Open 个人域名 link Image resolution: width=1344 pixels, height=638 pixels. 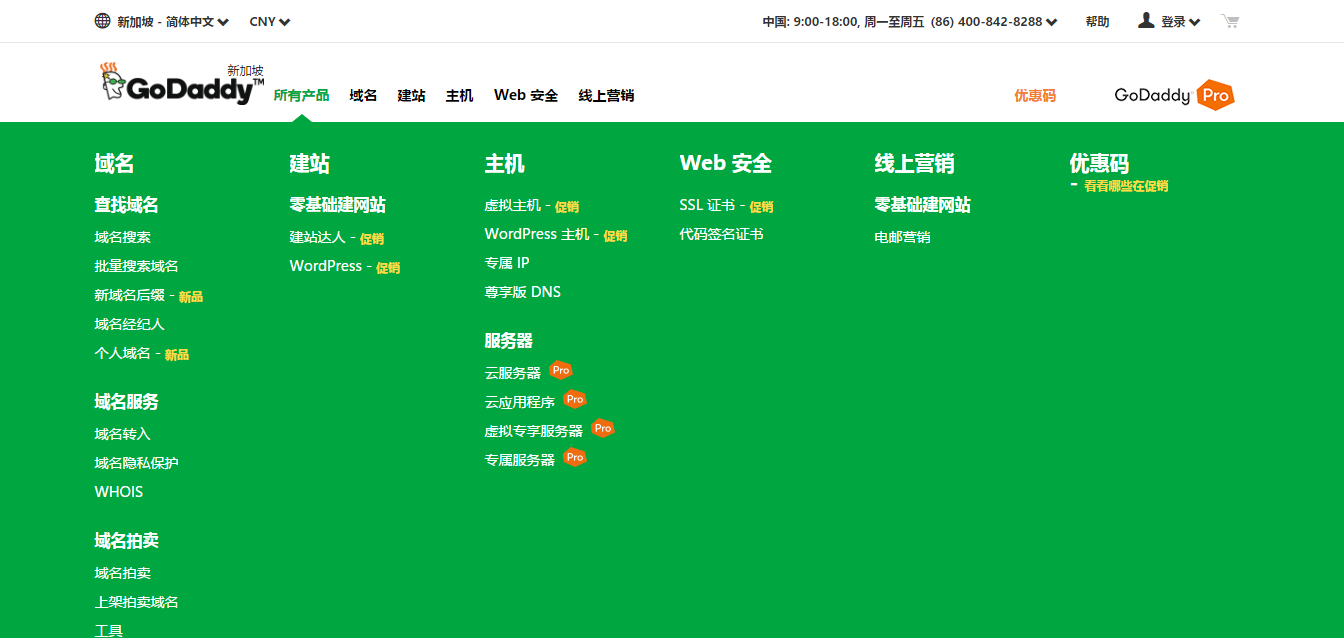[123, 354]
